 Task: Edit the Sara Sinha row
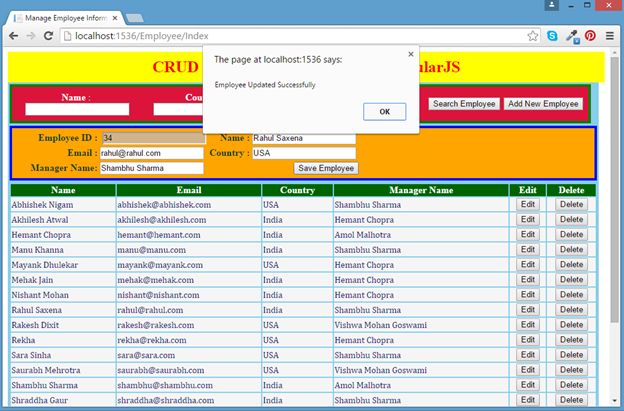(528, 355)
